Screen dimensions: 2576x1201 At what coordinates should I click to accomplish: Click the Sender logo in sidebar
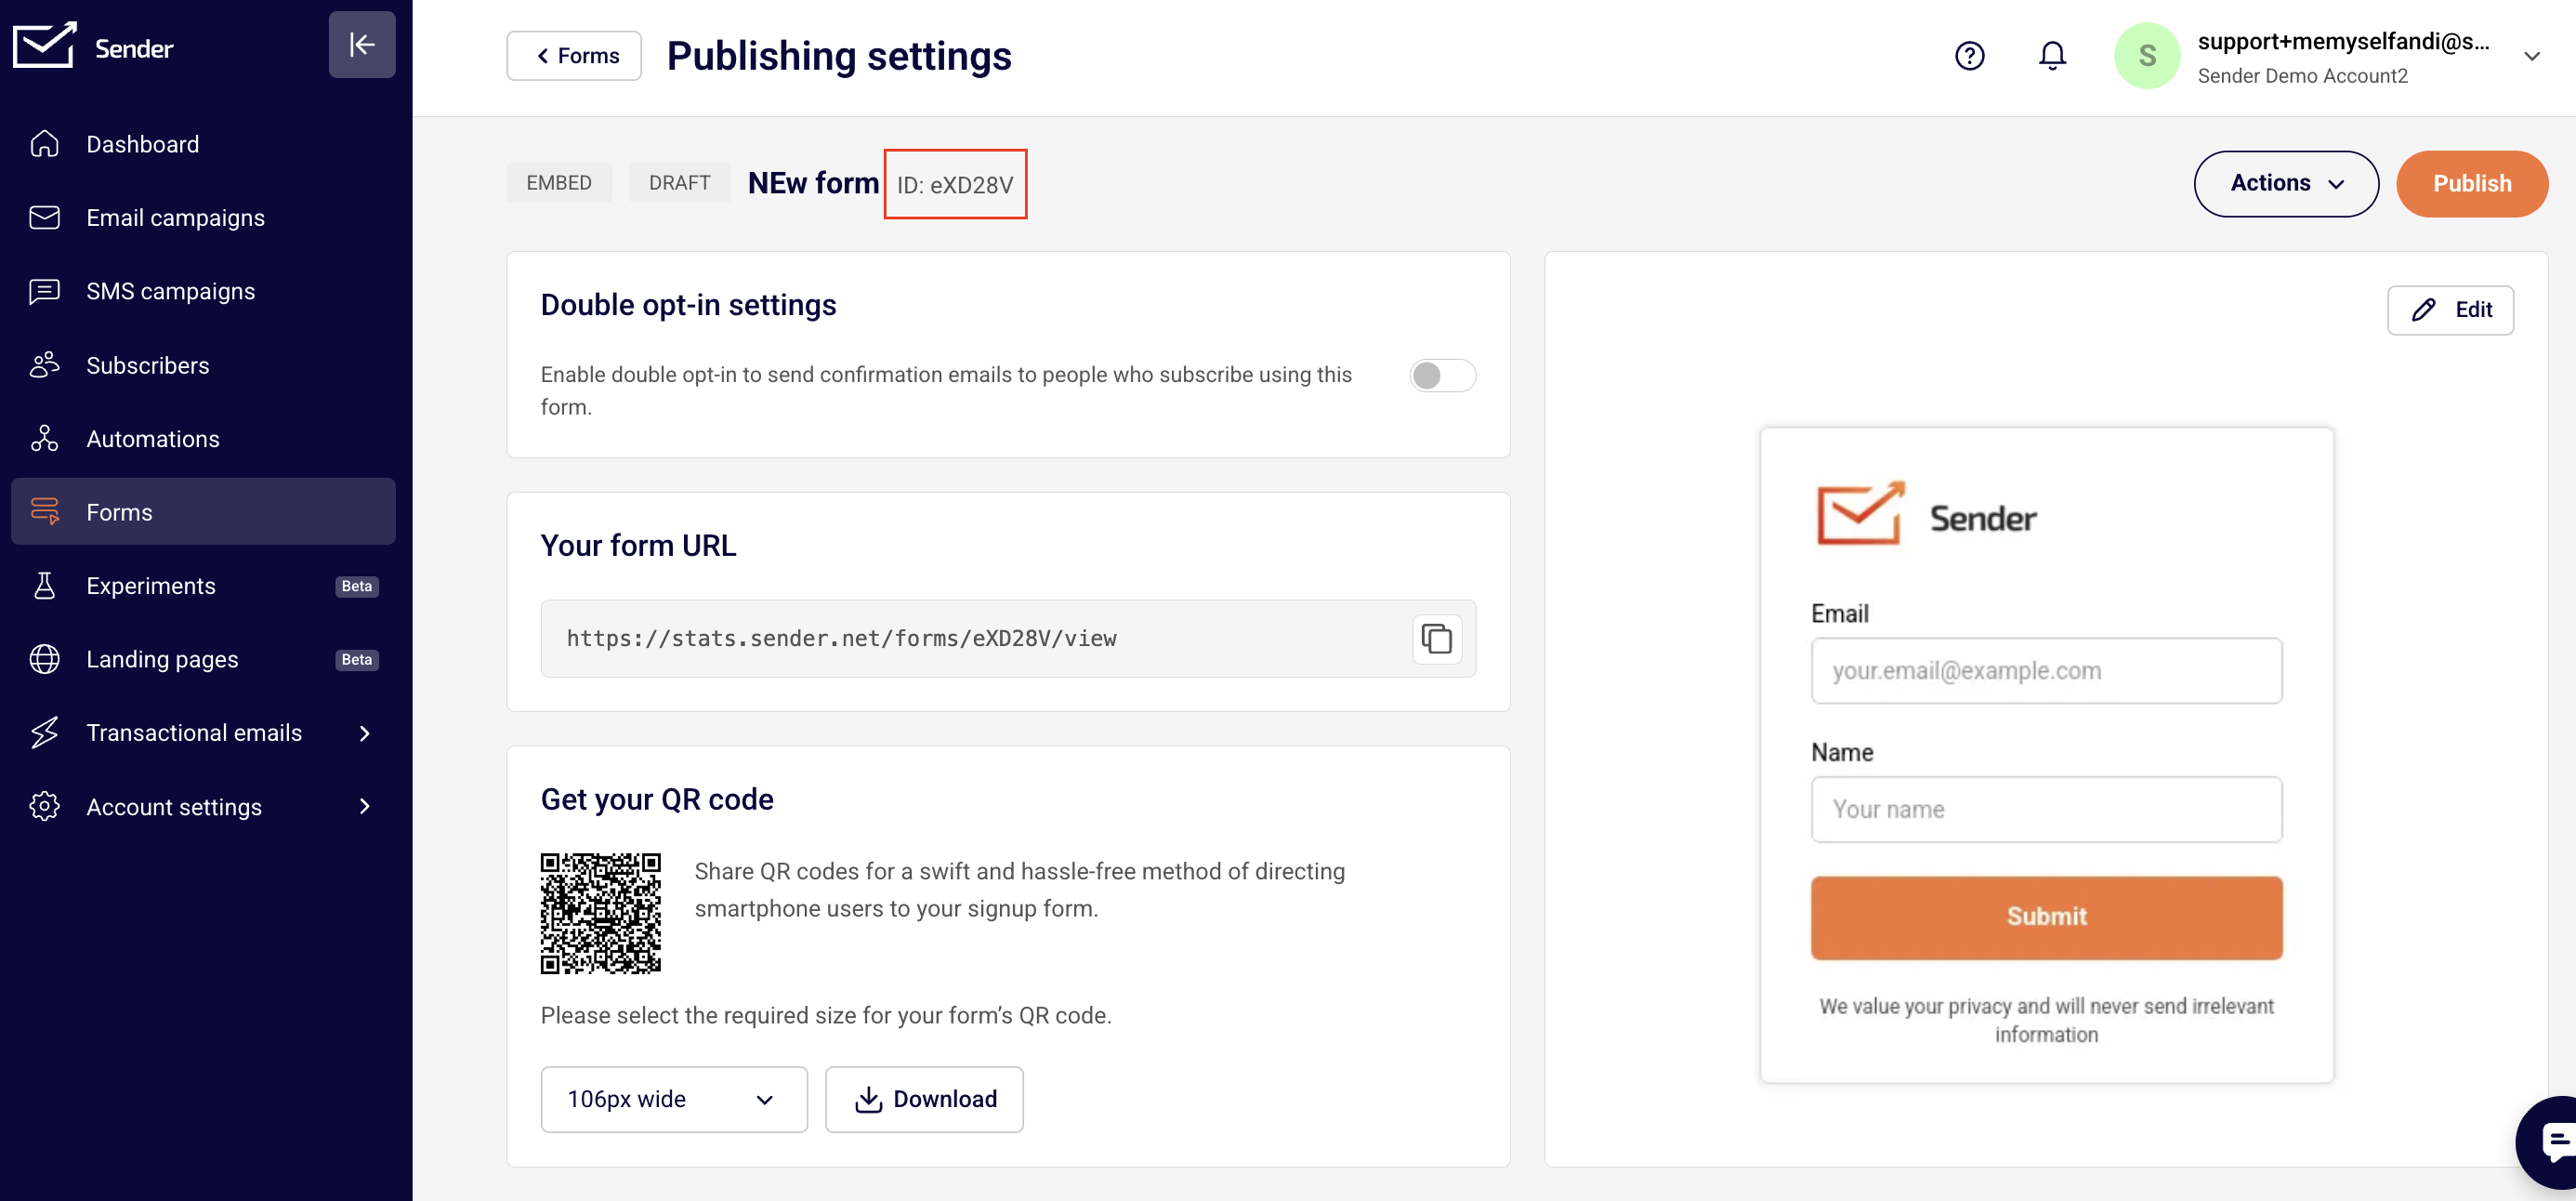[94, 46]
